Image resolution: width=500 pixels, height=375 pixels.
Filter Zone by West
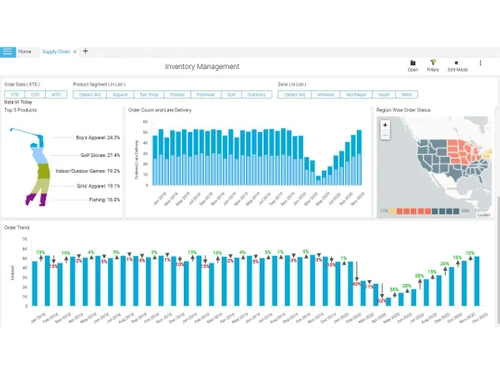[x=407, y=95]
